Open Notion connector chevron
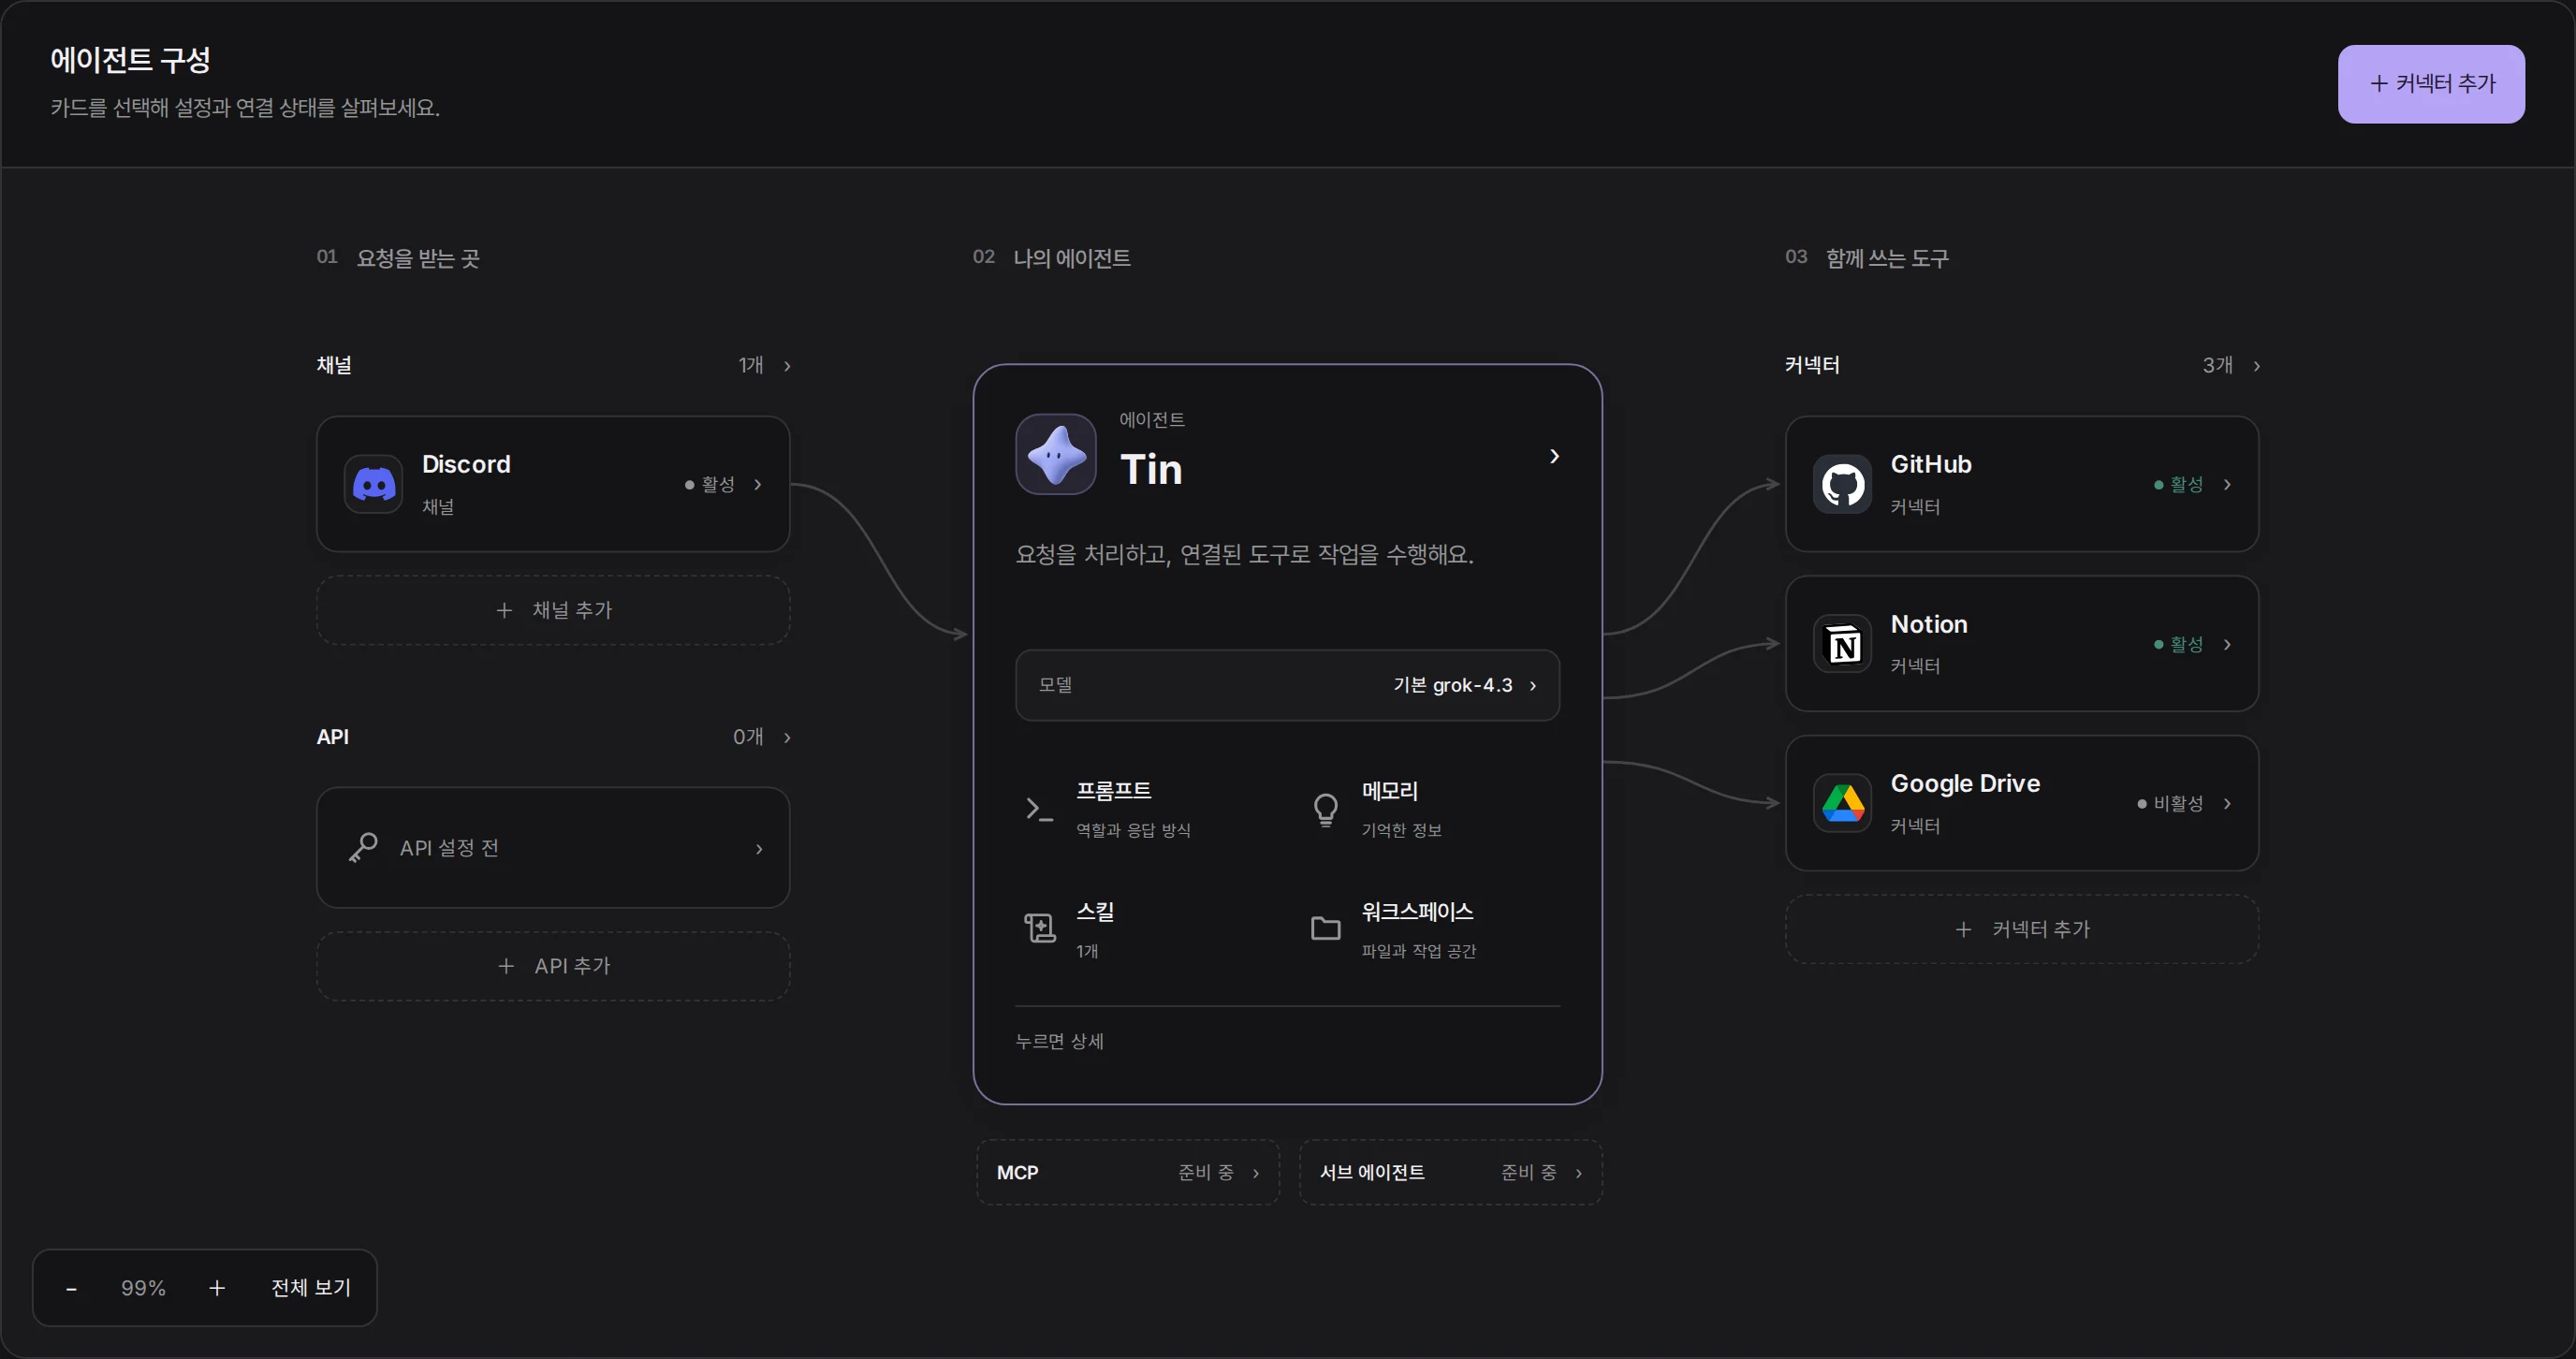2576x1359 pixels. [x=2227, y=644]
